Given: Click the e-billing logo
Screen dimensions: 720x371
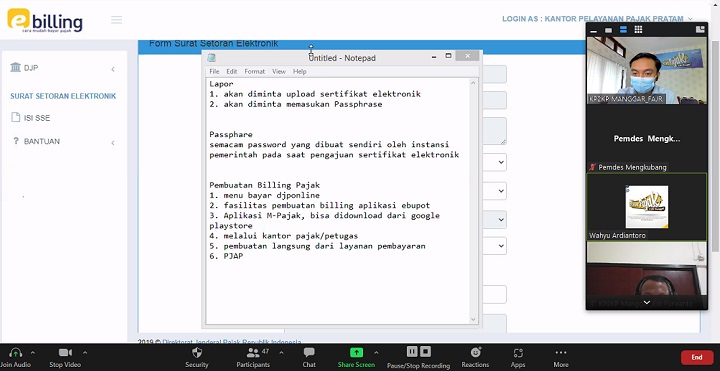Looking at the screenshot, I should [45, 21].
